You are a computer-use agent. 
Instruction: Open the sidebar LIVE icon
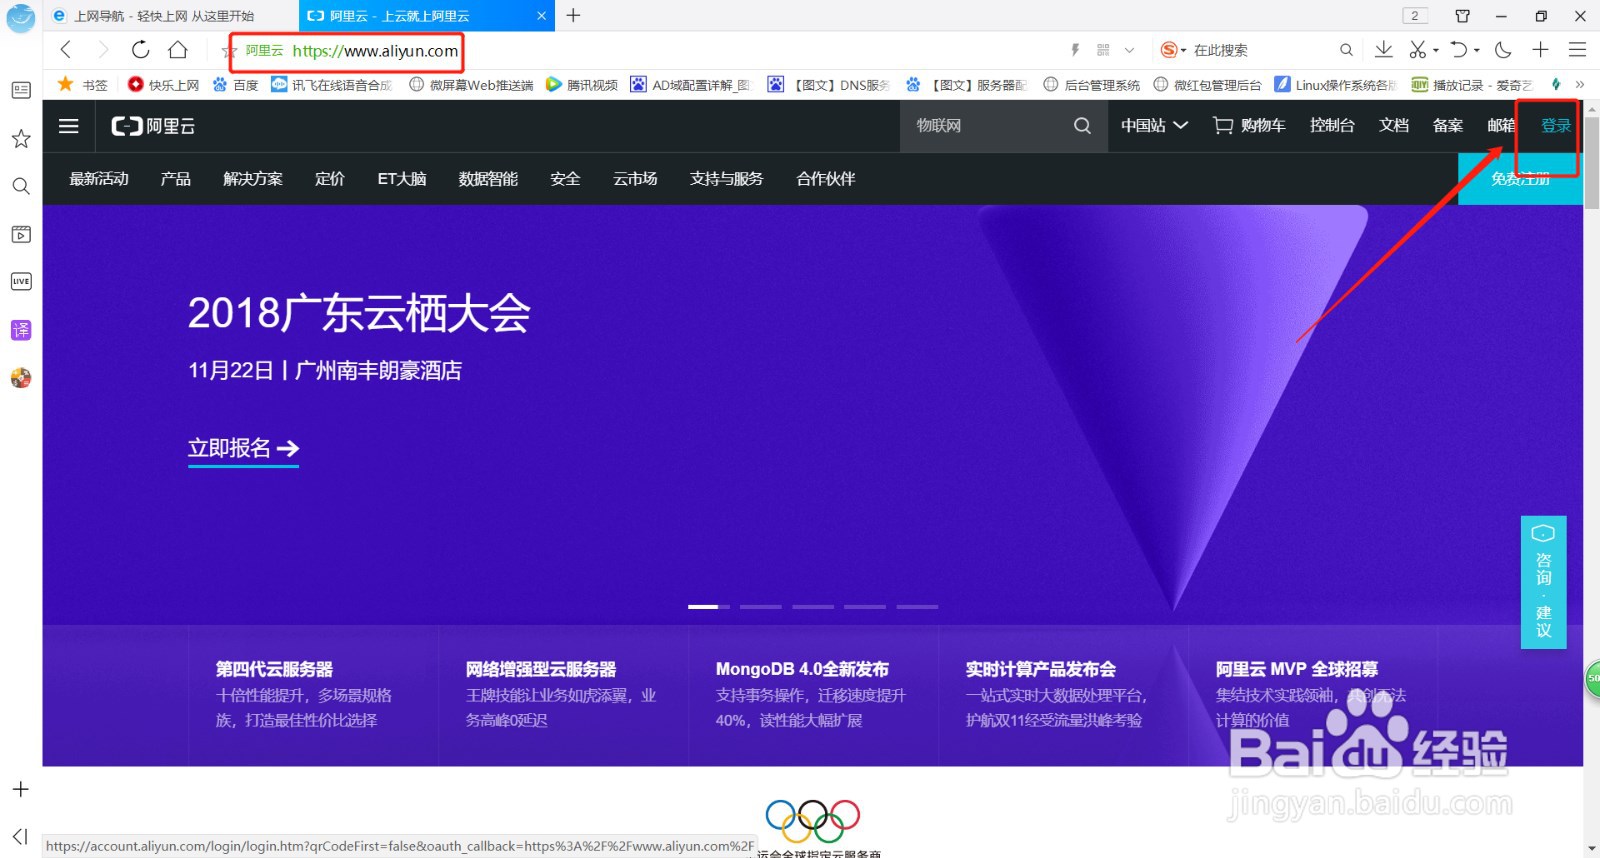(21, 281)
